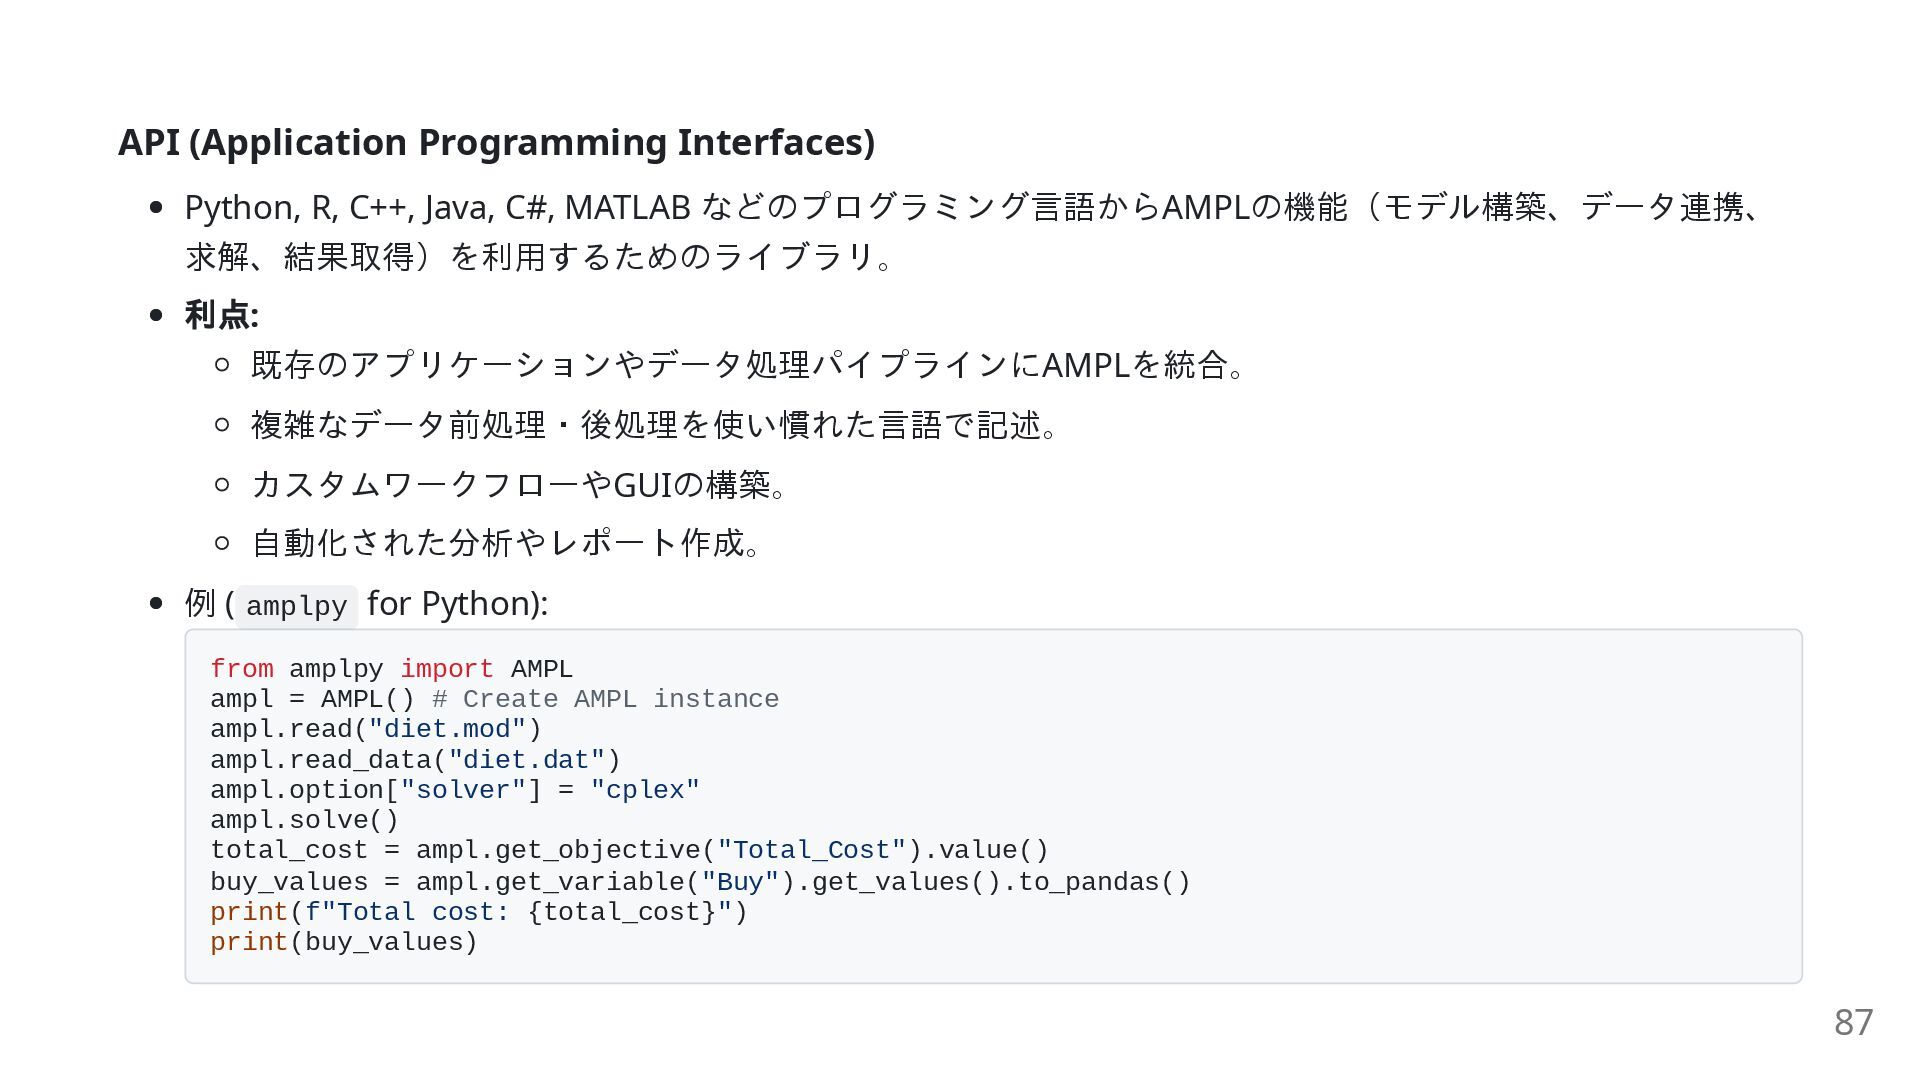Click the "cplex" solver string

point(645,790)
